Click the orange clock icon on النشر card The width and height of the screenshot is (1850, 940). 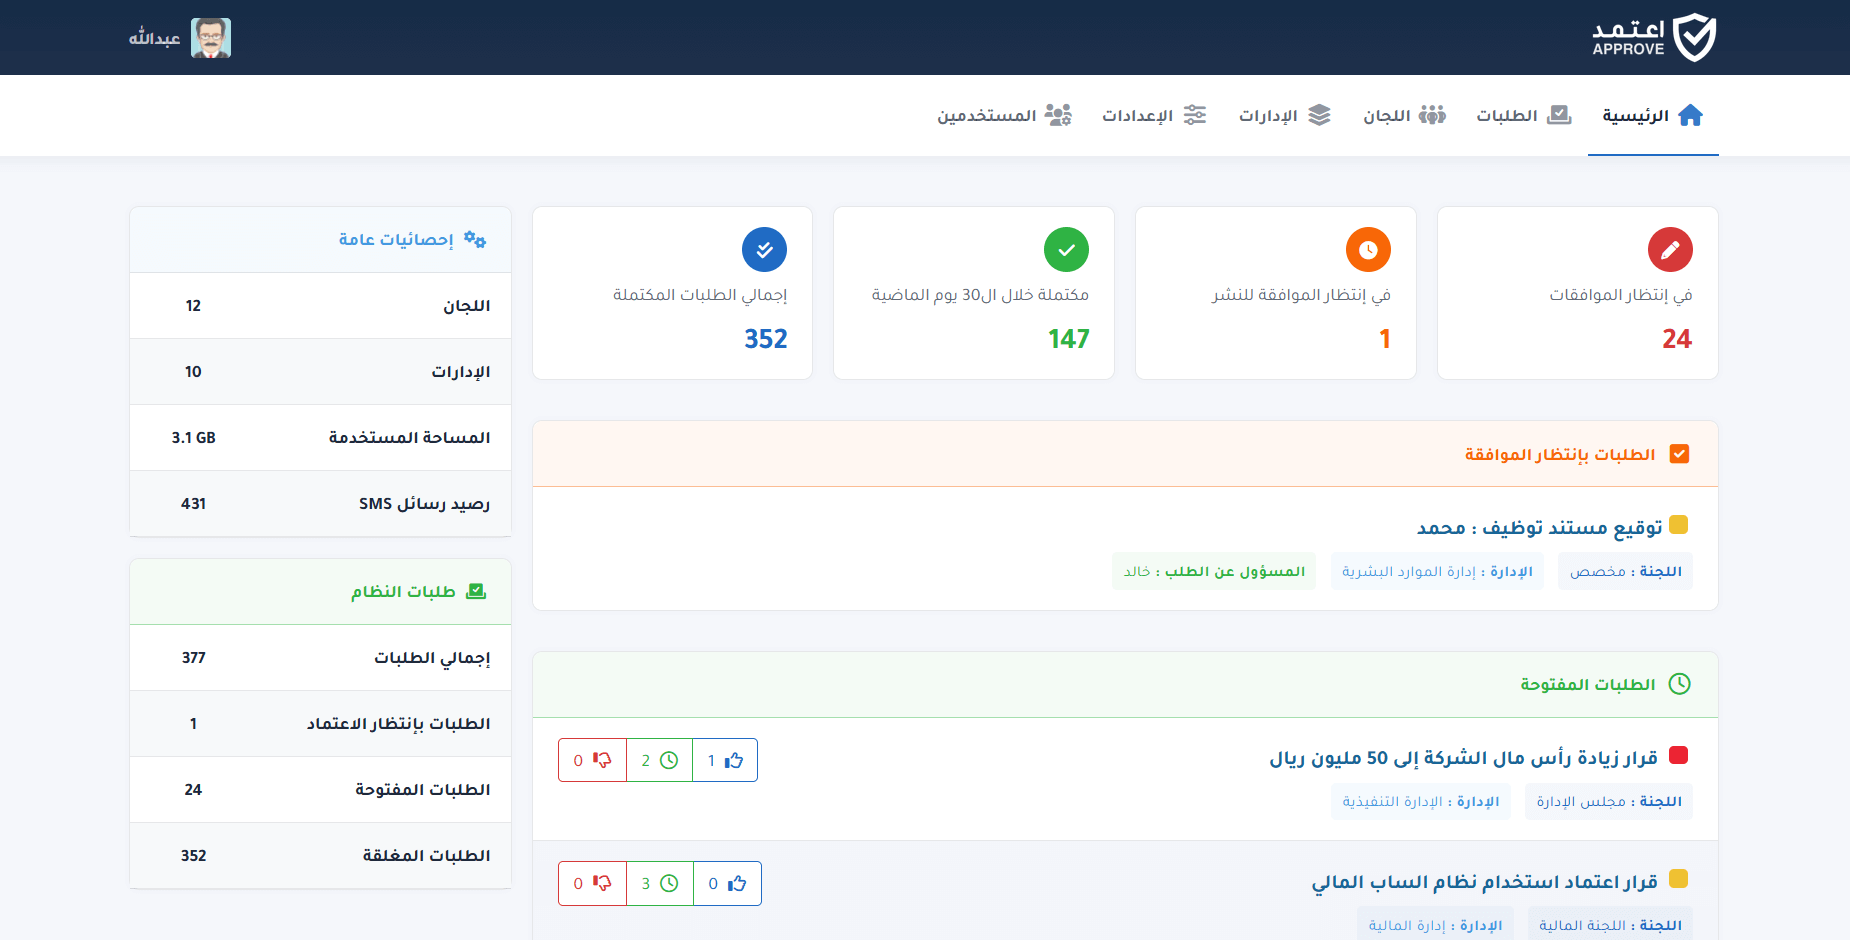pos(1368,250)
